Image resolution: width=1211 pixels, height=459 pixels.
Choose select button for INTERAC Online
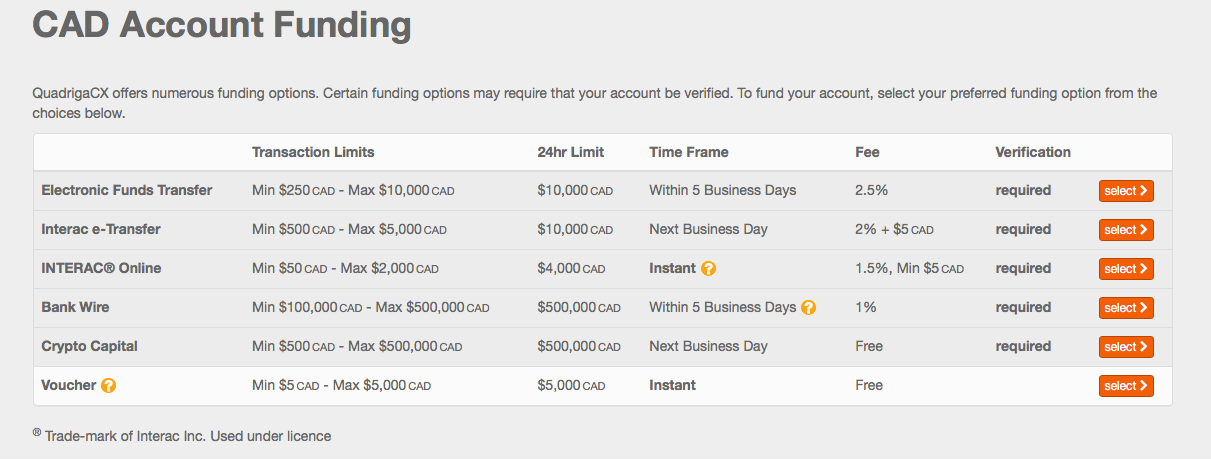(1126, 269)
